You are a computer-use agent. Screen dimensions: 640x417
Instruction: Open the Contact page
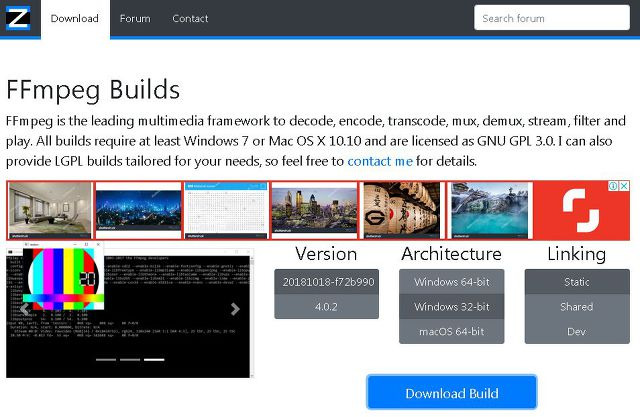190,18
